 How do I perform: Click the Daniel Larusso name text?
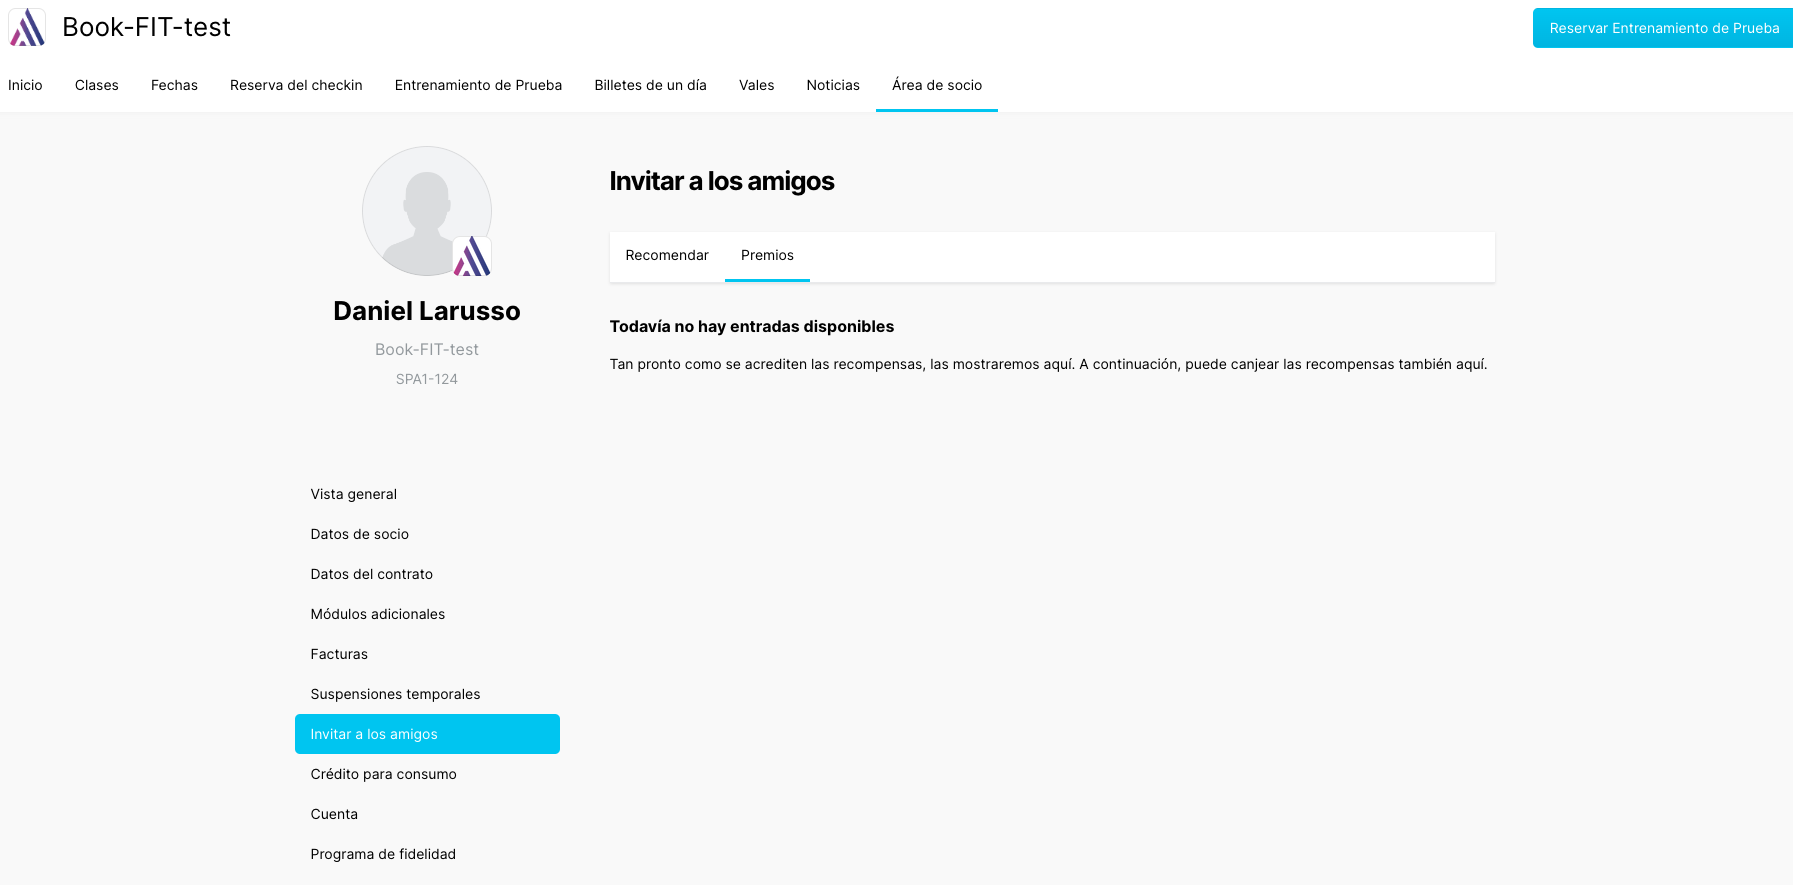tap(427, 311)
